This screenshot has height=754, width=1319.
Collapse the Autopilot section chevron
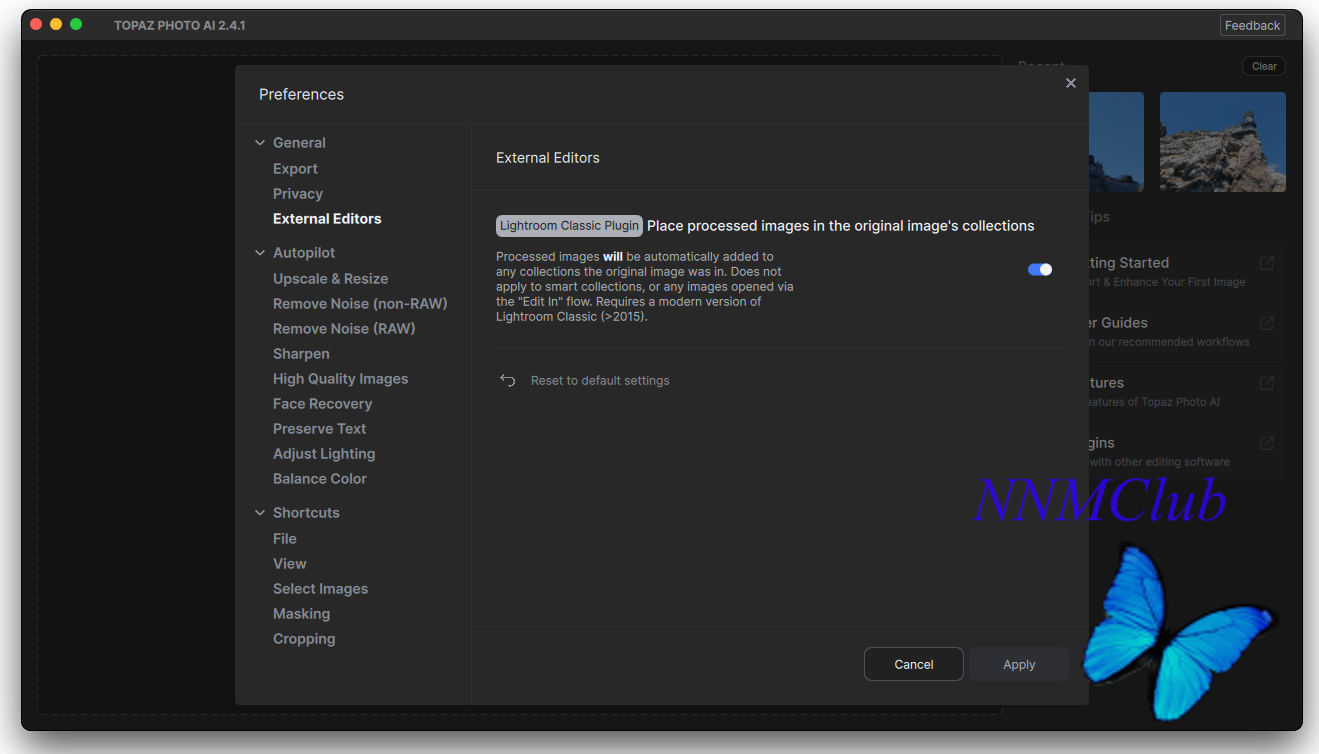260,253
